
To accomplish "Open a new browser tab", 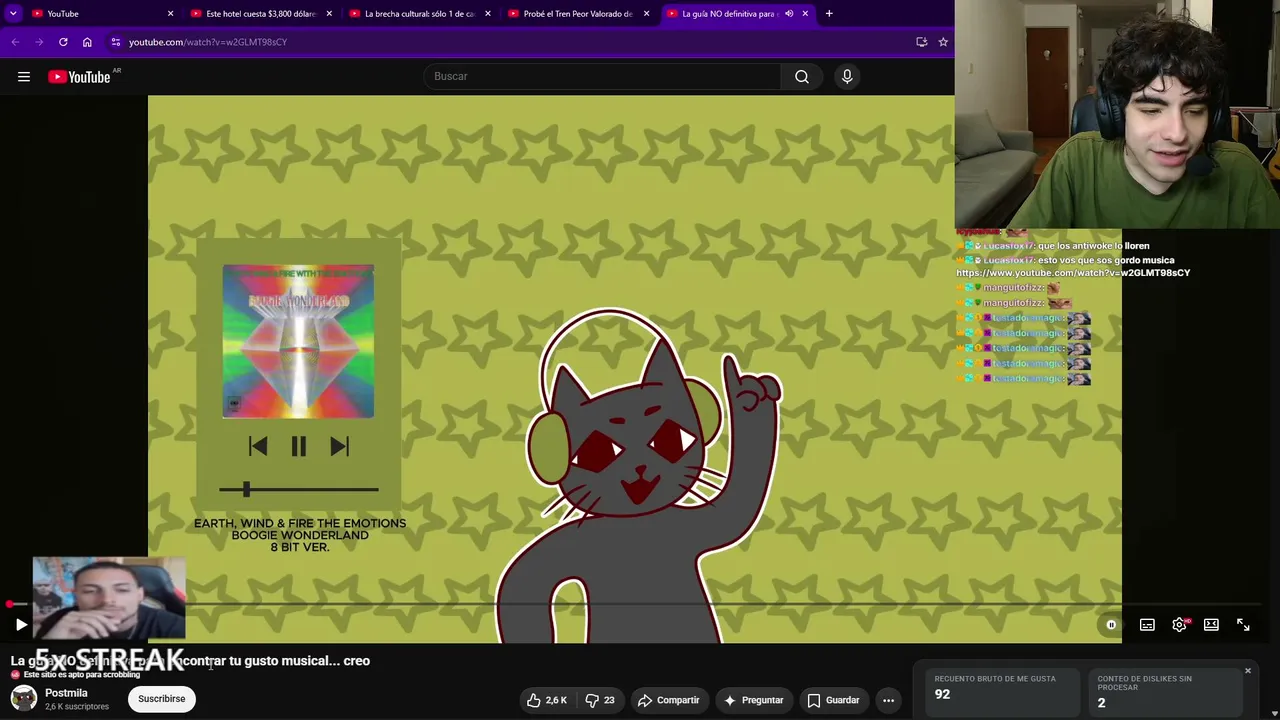I will [x=829, y=14].
